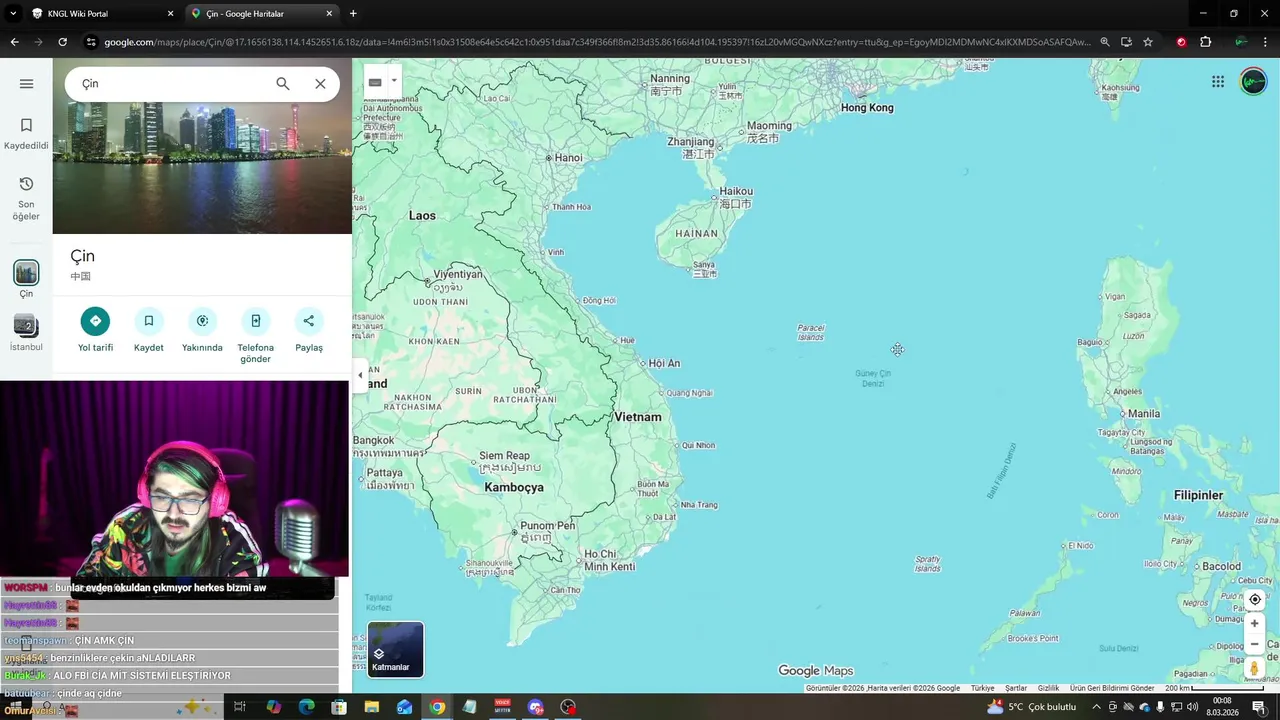Open Son öğeler recent items

pyautogui.click(x=26, y=198)
